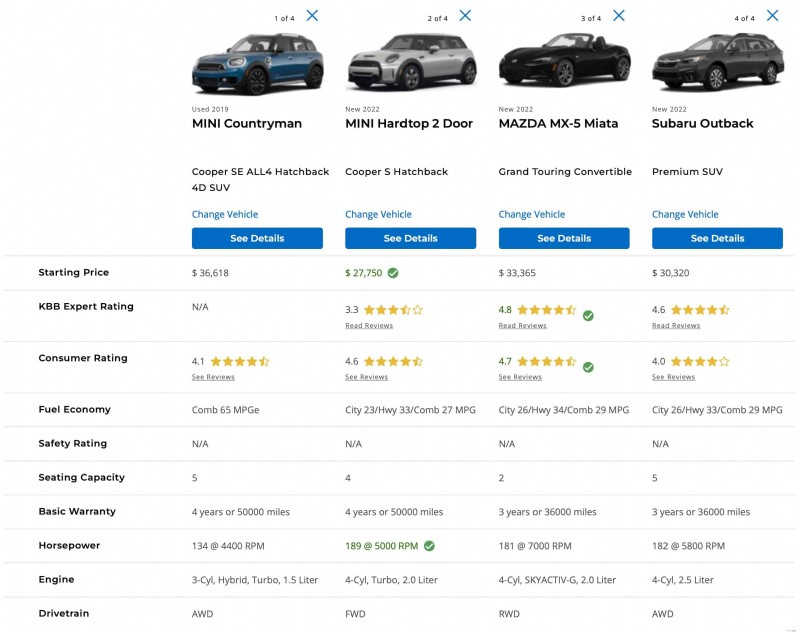Viewport: 800px width, 632px height.
Task: Open Read Reviews under 3.3 expert rating
Action: (x=369, y=325)
